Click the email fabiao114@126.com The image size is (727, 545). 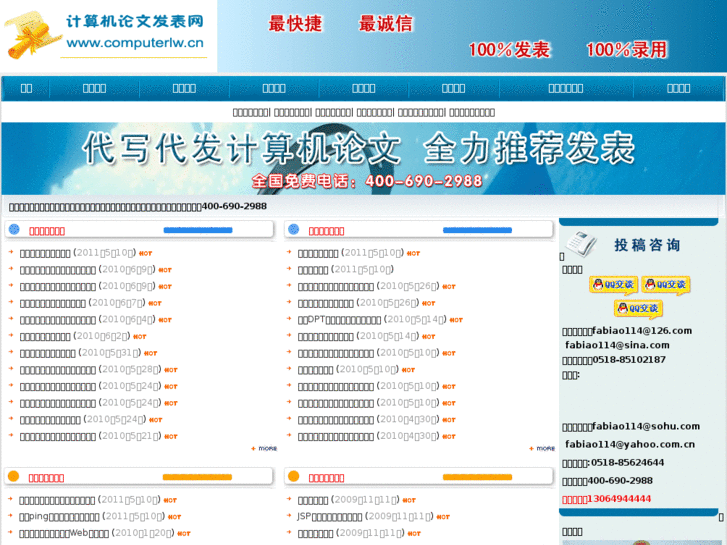(642, 331)
